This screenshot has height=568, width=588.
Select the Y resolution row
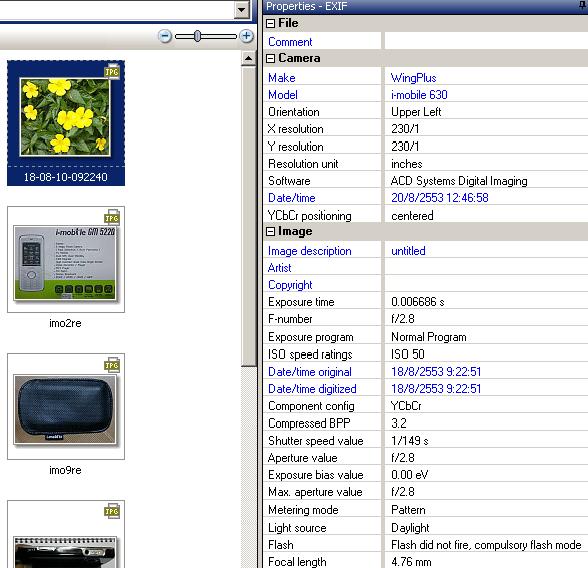(x=426, y=146)
